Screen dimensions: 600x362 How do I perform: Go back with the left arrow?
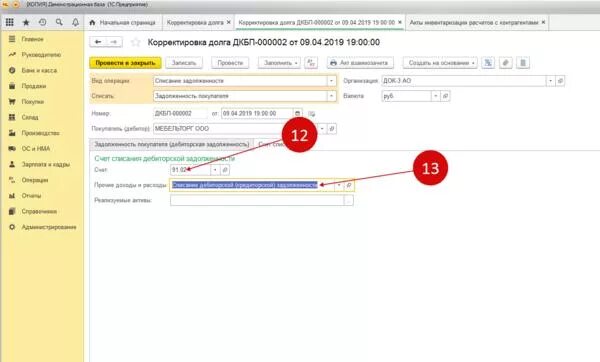point(98,42)
